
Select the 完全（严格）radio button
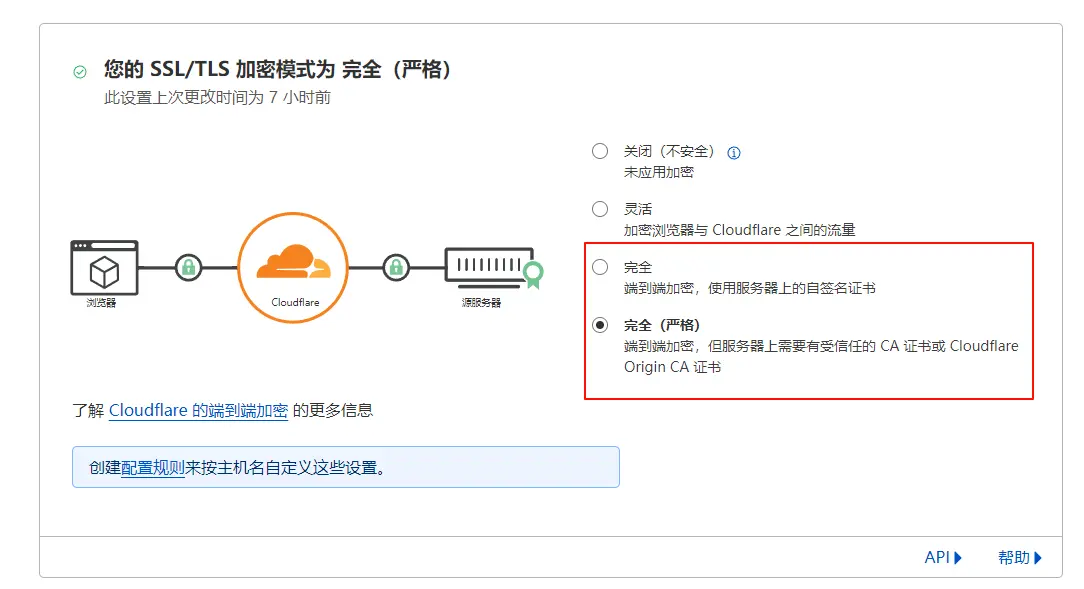600,325
